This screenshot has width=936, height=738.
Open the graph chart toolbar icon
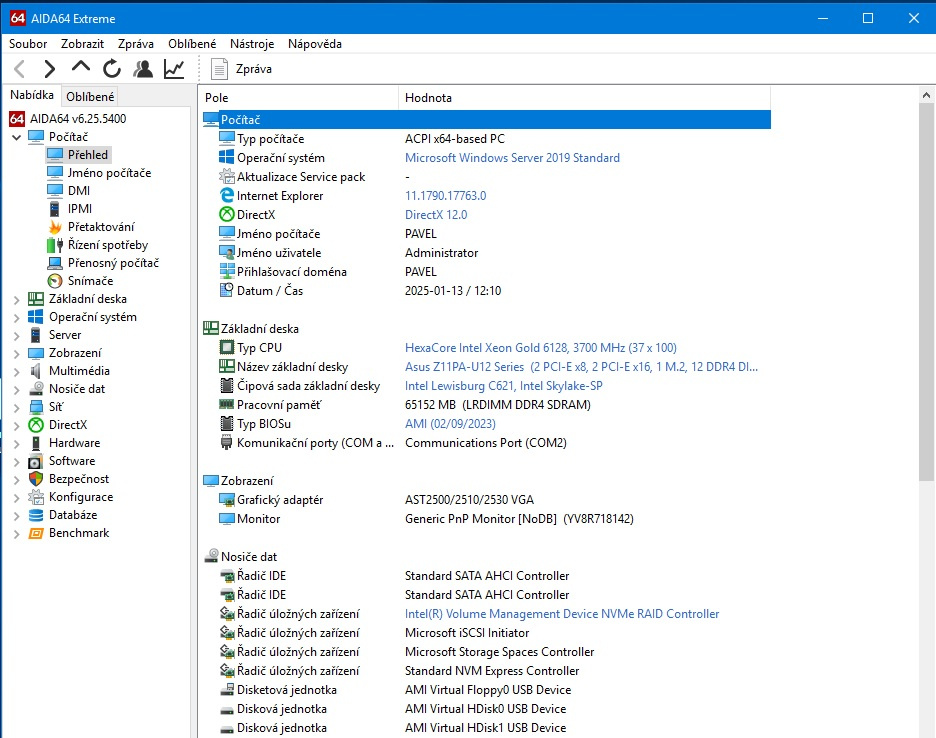click(x=174, y=69)
